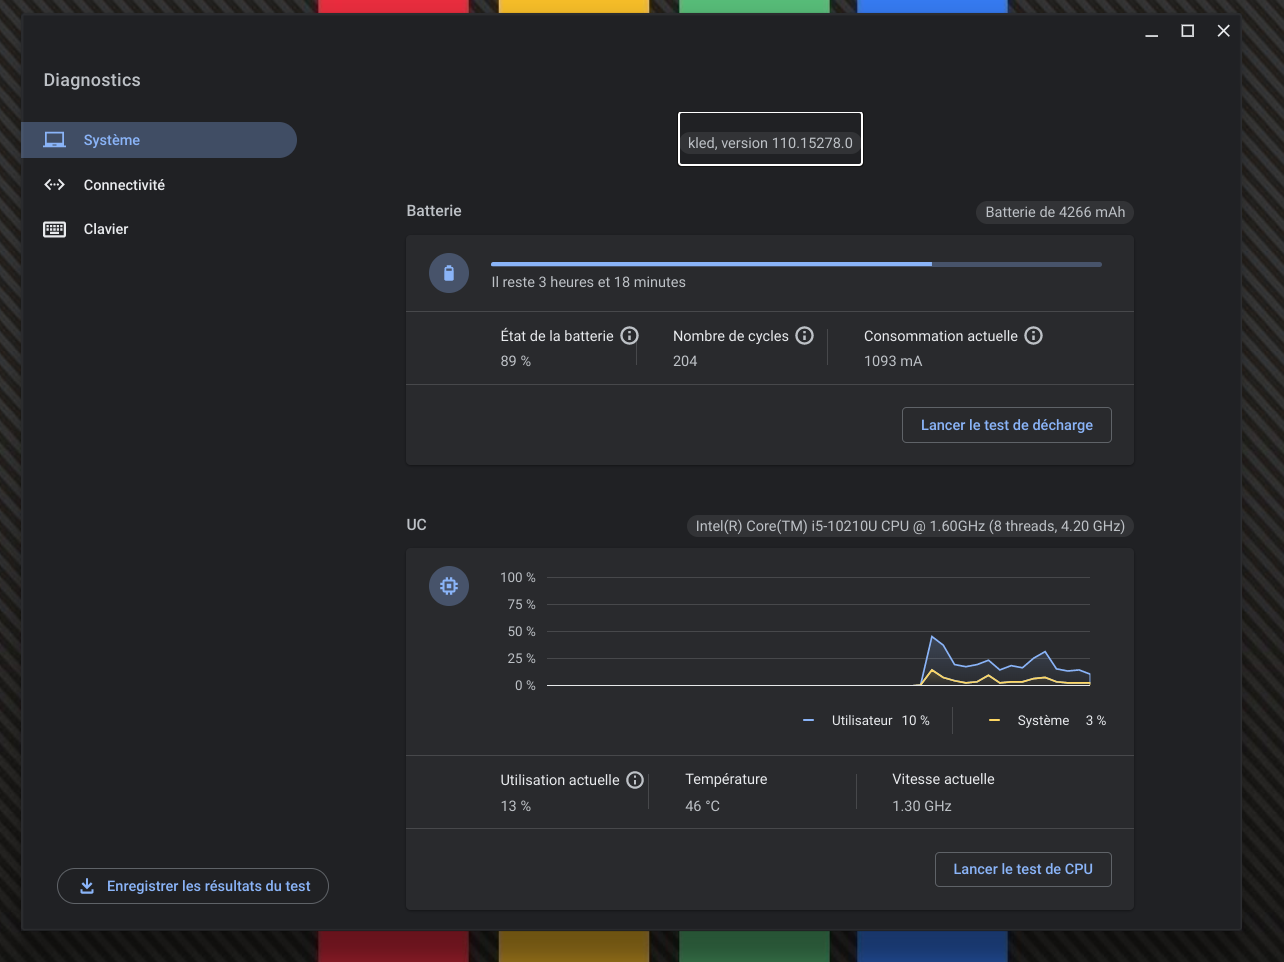Launch the CPU test

click(x=1023, y=869)
